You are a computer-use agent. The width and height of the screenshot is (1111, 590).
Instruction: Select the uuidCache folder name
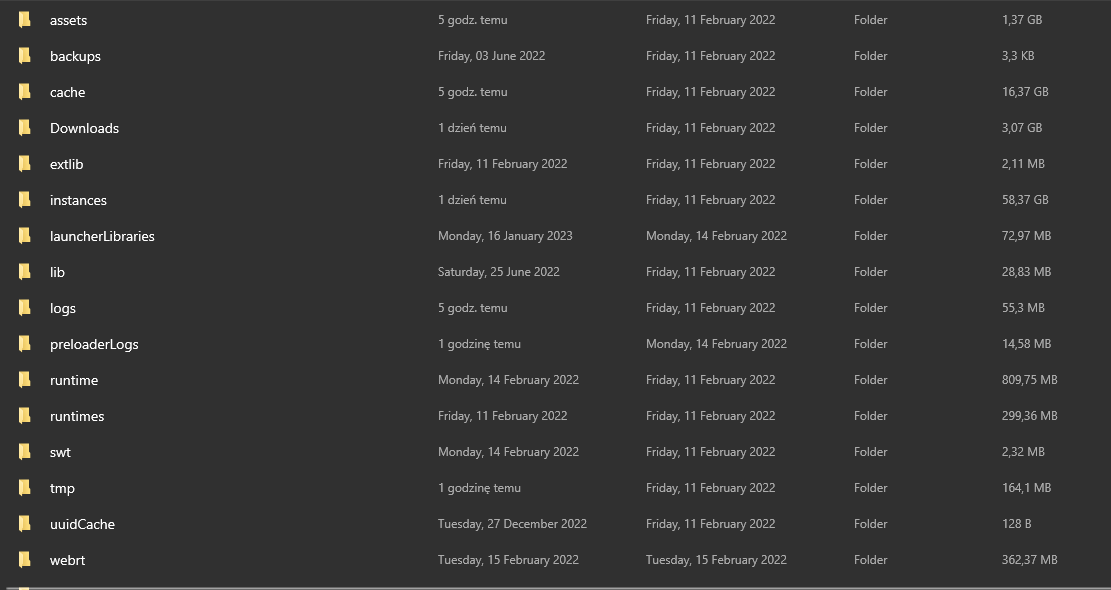pyautogui.click(x=82, y=524)
